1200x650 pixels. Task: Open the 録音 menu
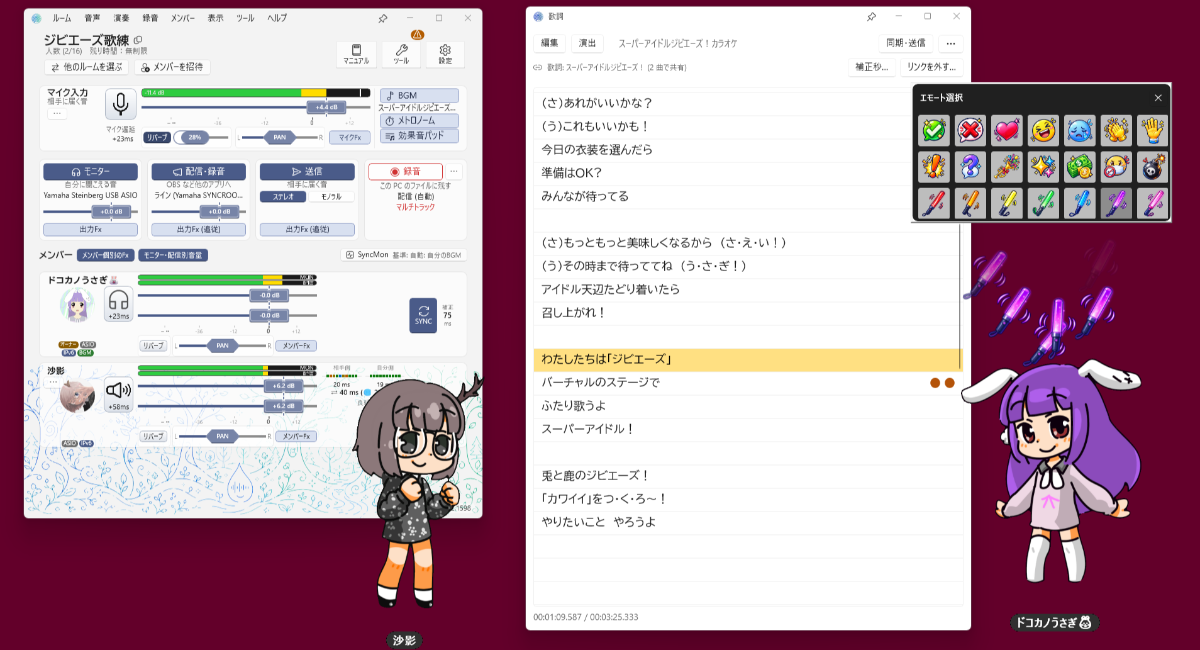coord(151,18)
